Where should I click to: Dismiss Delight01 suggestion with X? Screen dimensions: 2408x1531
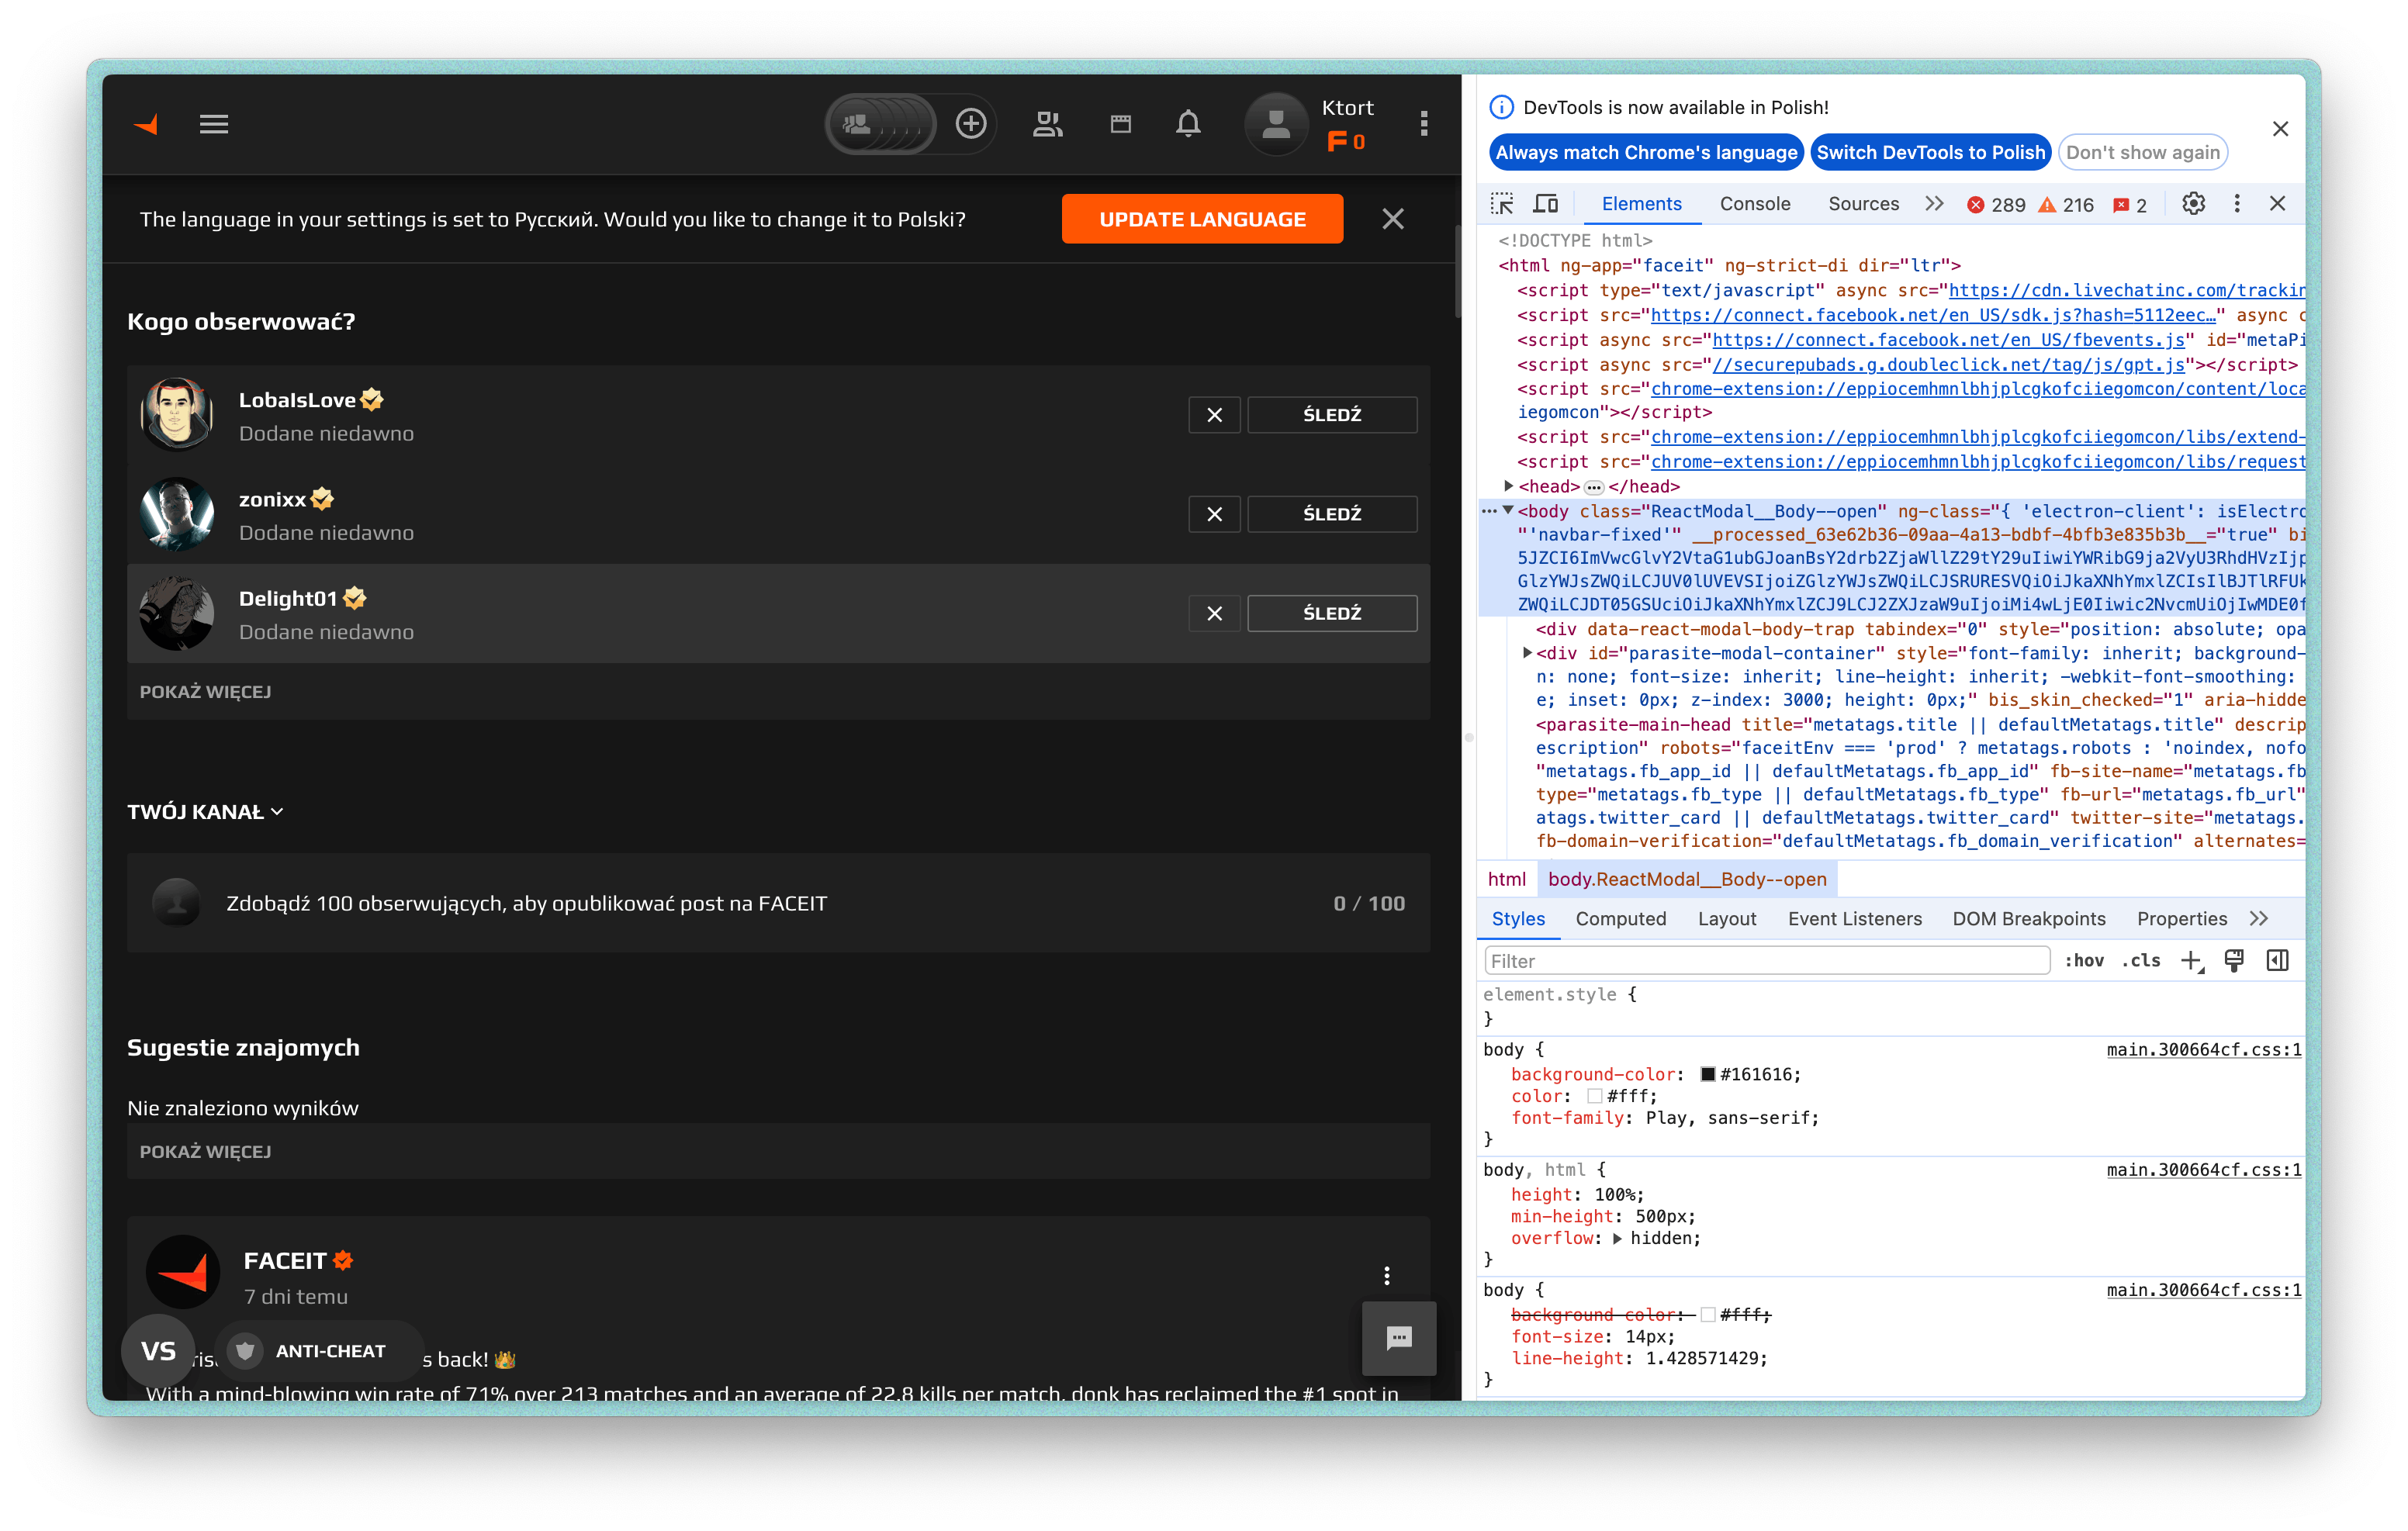pos(1214,613)
